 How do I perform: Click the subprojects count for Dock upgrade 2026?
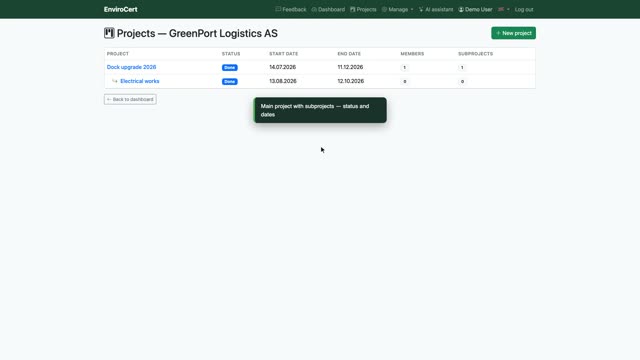[x=462, y=67]
